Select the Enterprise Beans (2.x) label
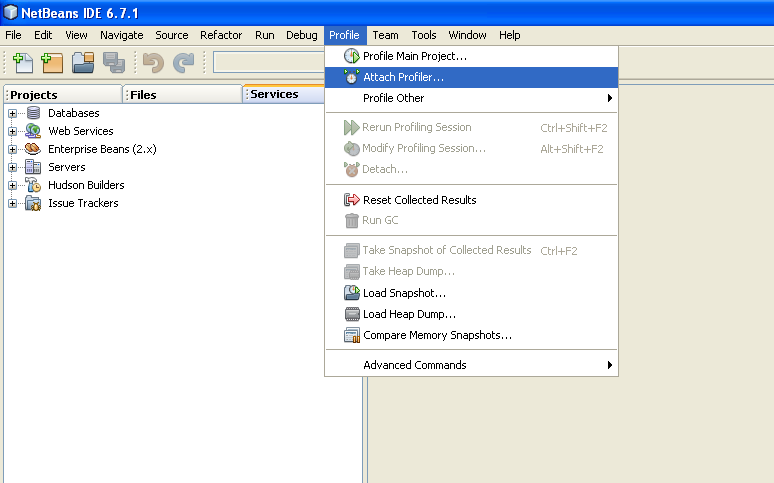Screen dimensions: 774x483 102,149
